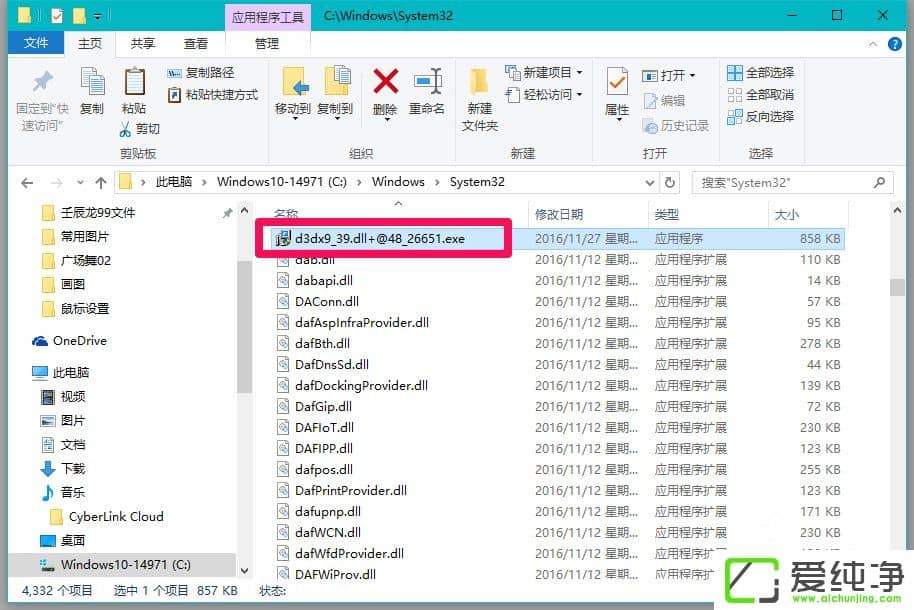The image size is (914, 610).
Task: Click 全部取消 (Select none)
Action: pyautogui.click(x=761, y=95)
